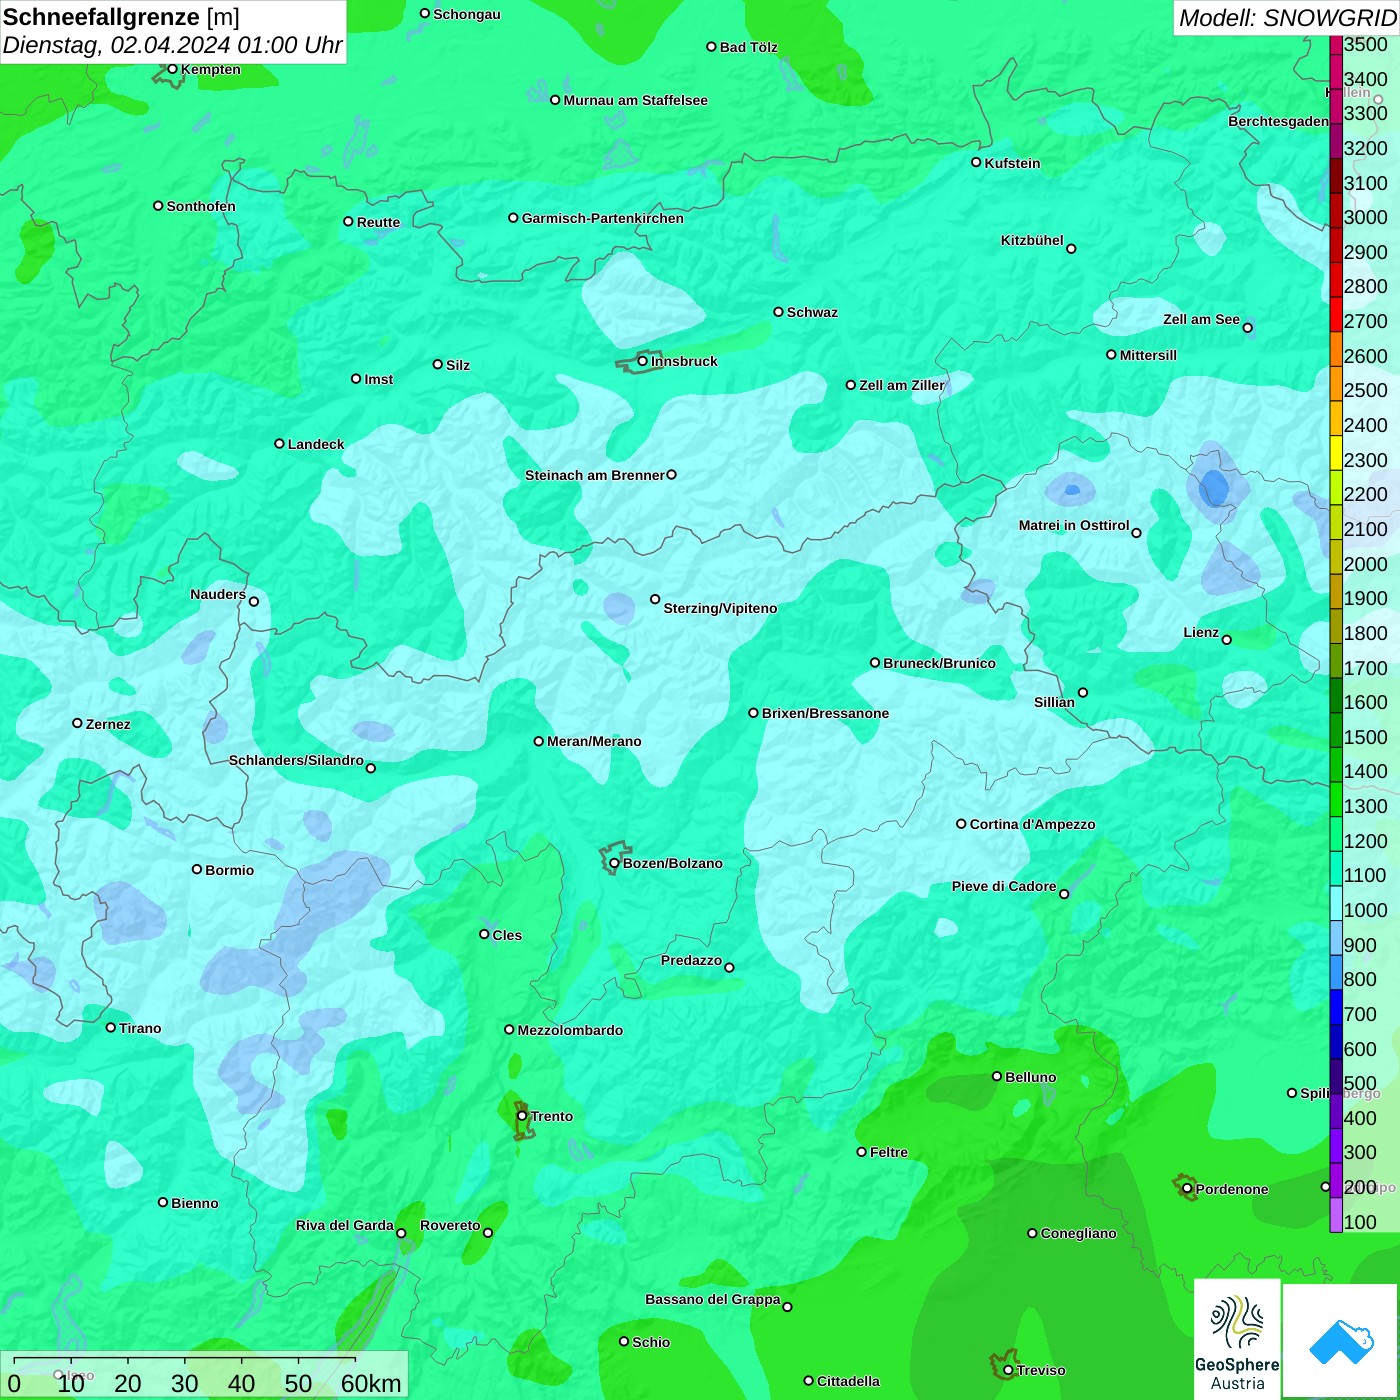
Task: Click the 1500 m green legend swatch
Action: pos(1336,730)
